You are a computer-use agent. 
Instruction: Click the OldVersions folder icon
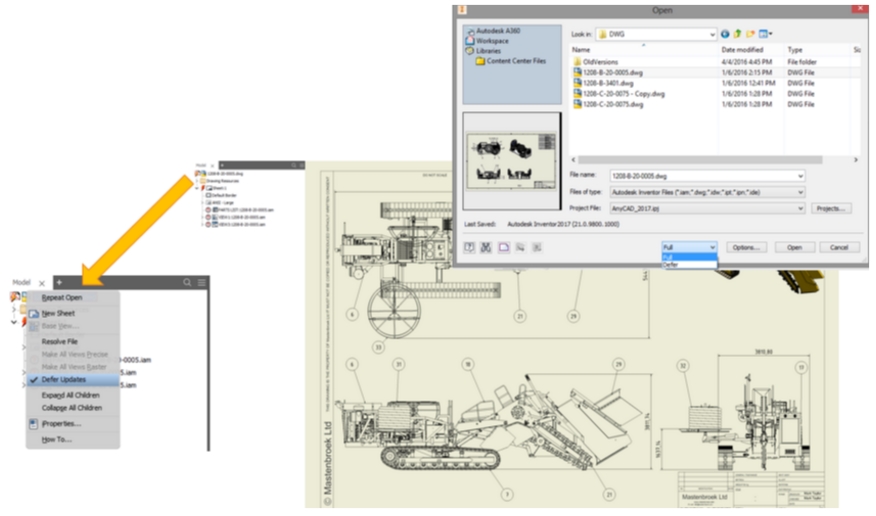[577, 62]
